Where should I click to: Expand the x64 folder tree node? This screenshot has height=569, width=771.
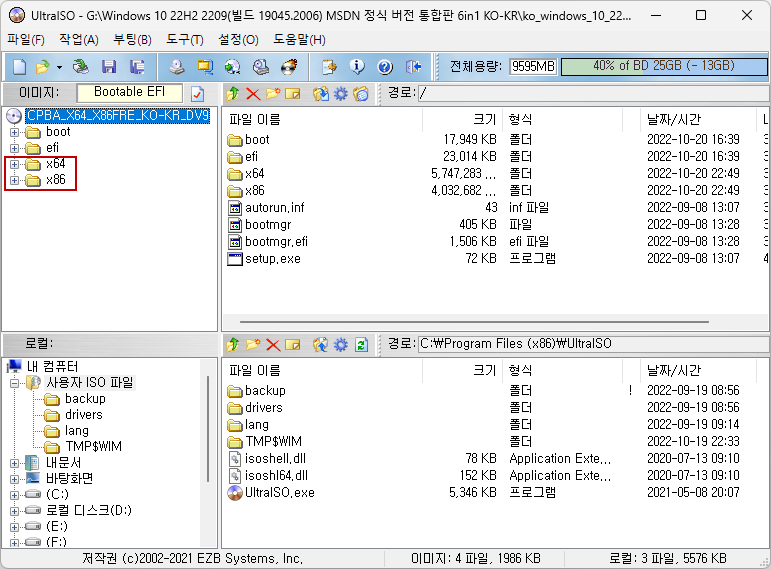click(x=14, y=164)
